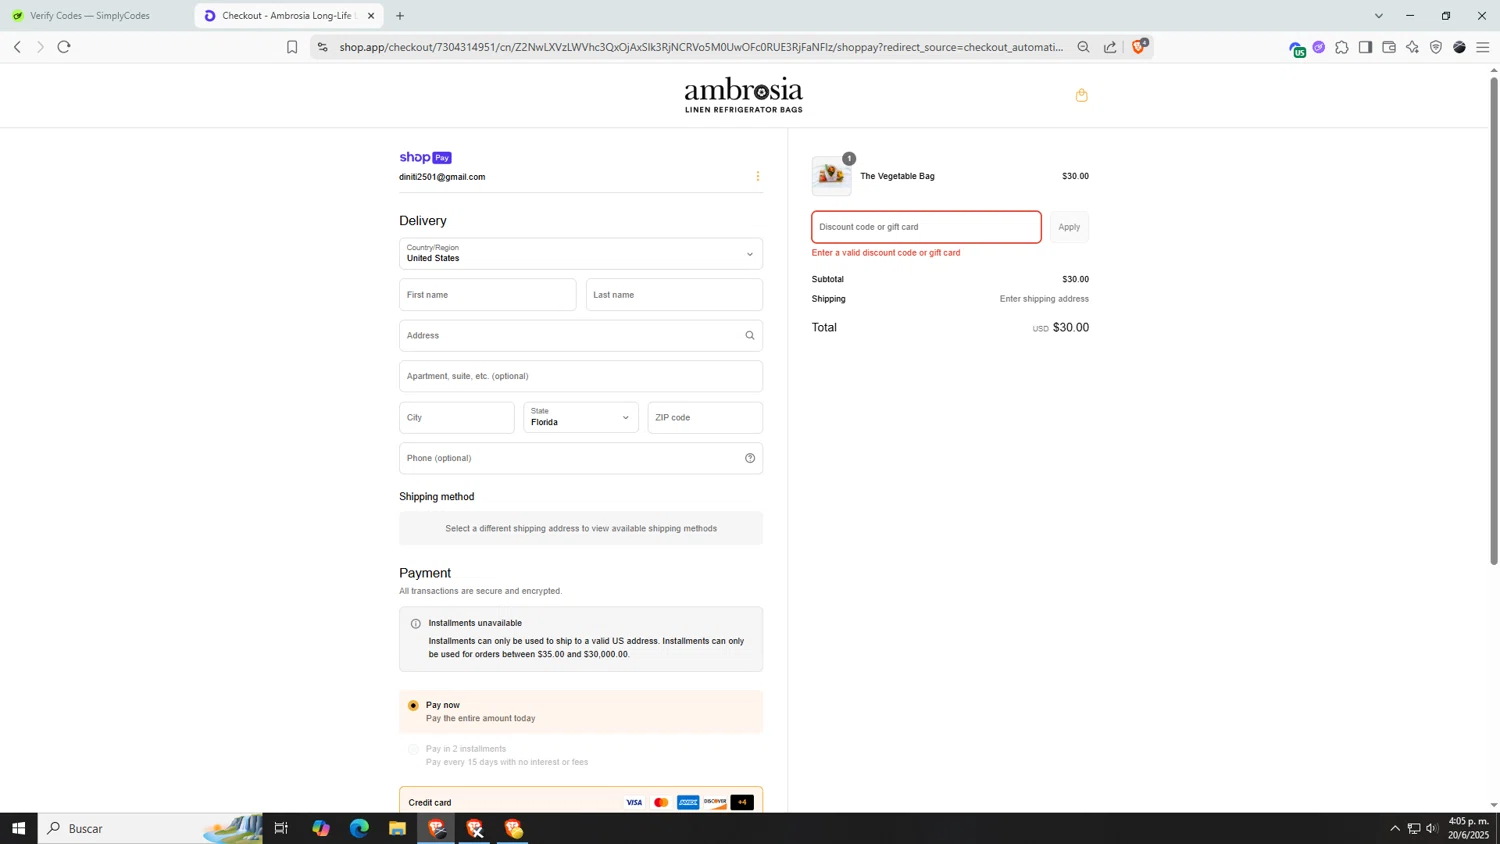
Task: Click into the Address field
Action: tap(581, 335)
